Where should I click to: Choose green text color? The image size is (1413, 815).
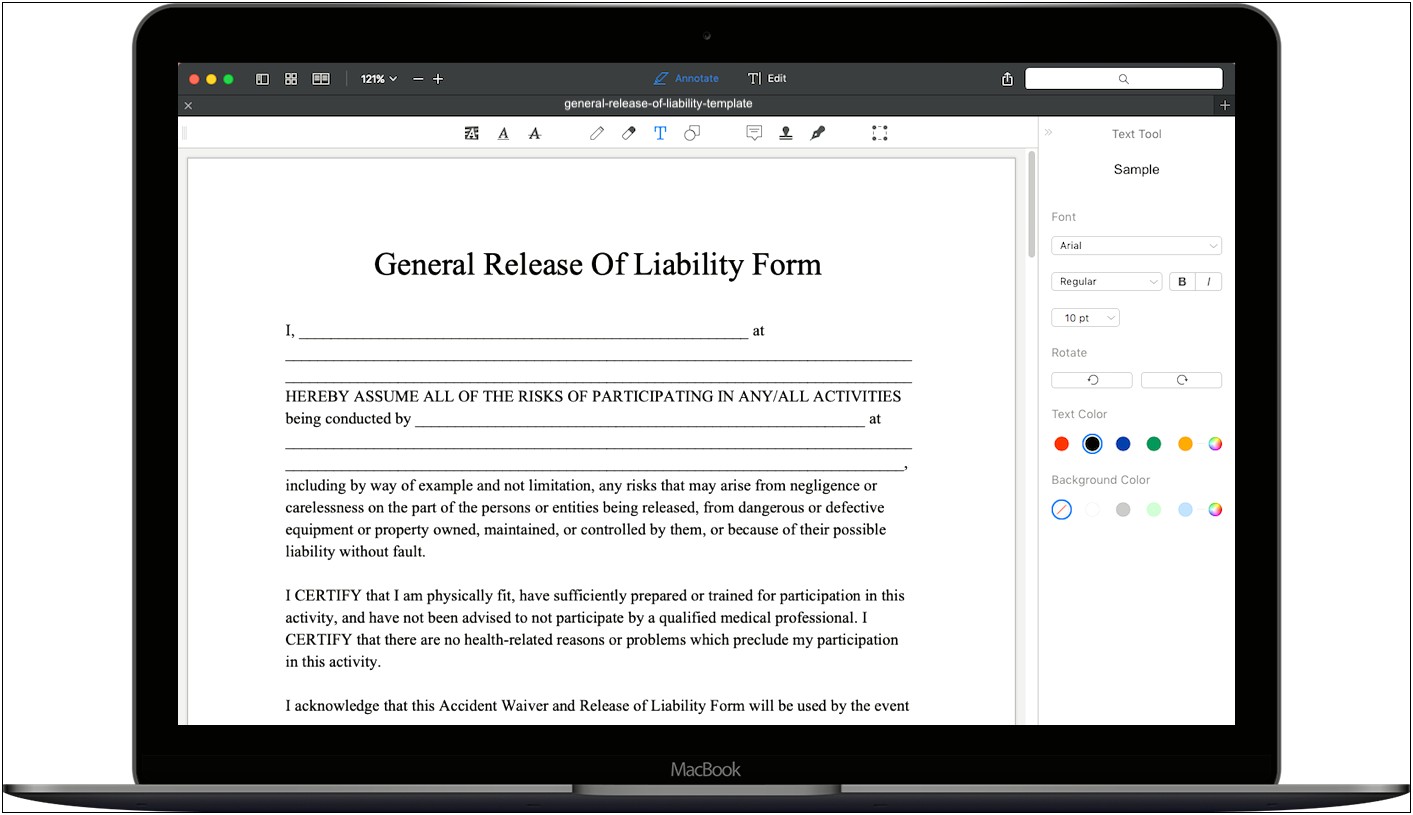click(1154, 444)
